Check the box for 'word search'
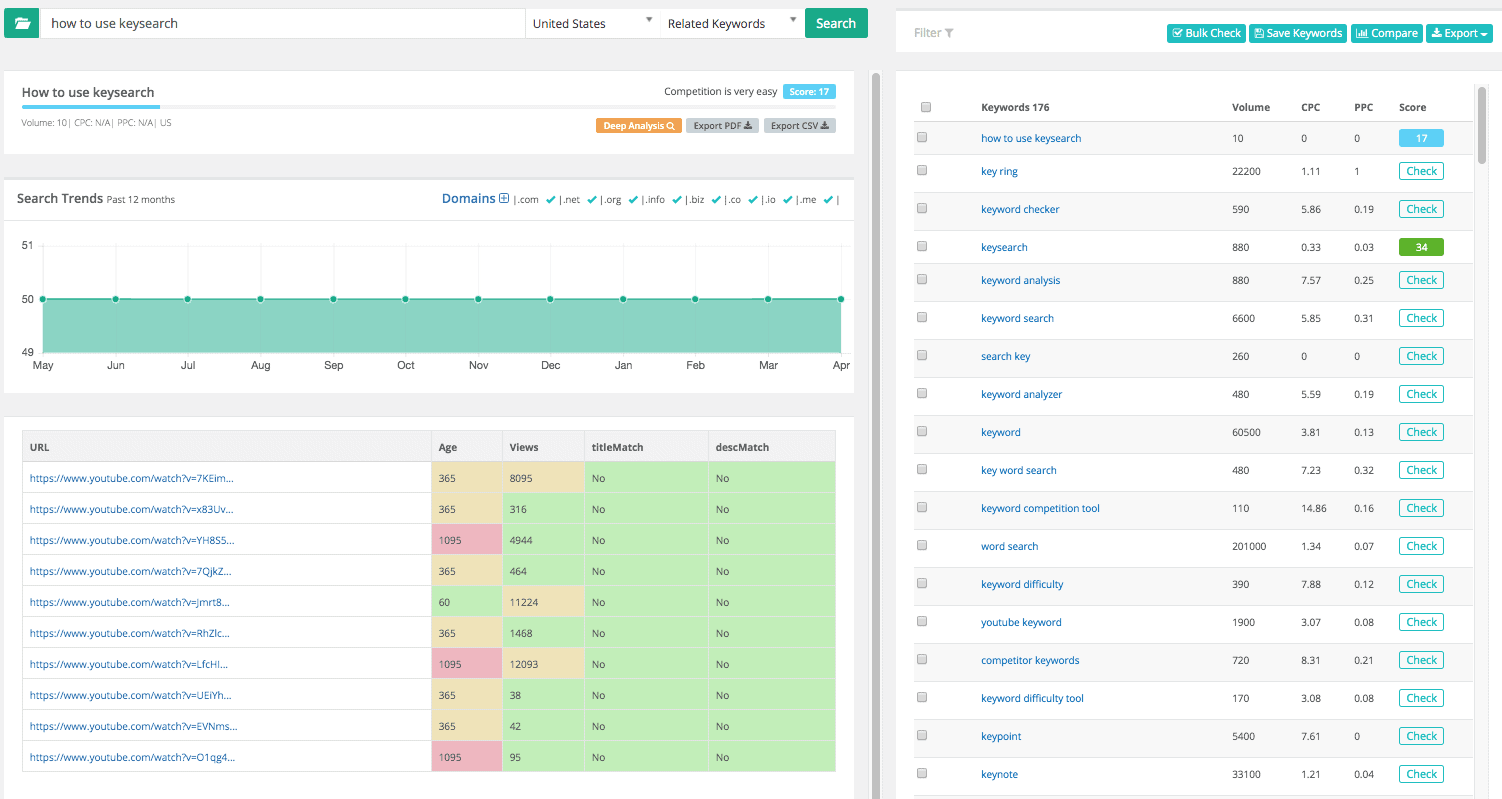1502x799 pixels. click(x=922, y=546)
